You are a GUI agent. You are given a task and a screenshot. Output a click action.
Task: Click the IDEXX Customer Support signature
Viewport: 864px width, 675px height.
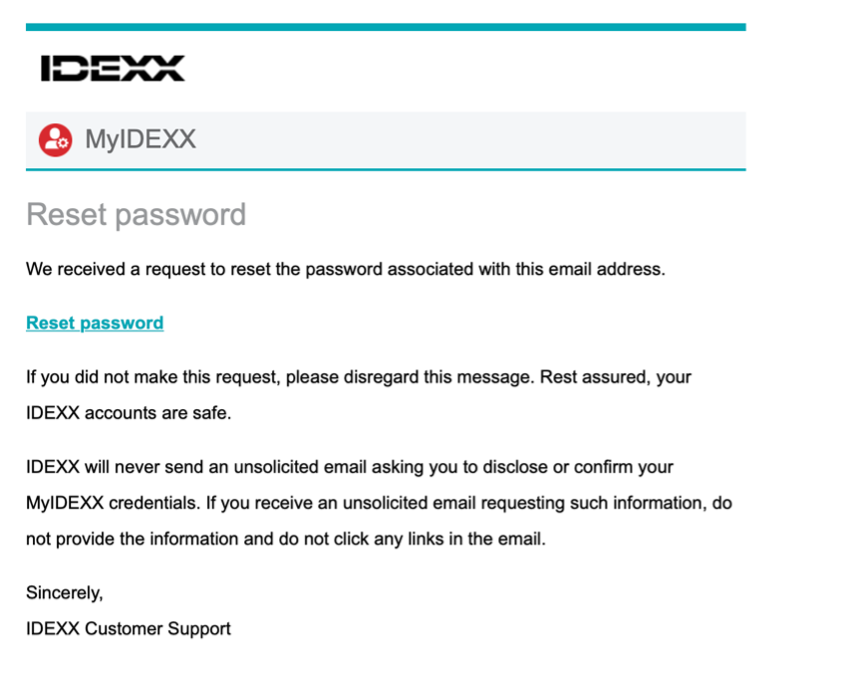[x=128, y=629]
